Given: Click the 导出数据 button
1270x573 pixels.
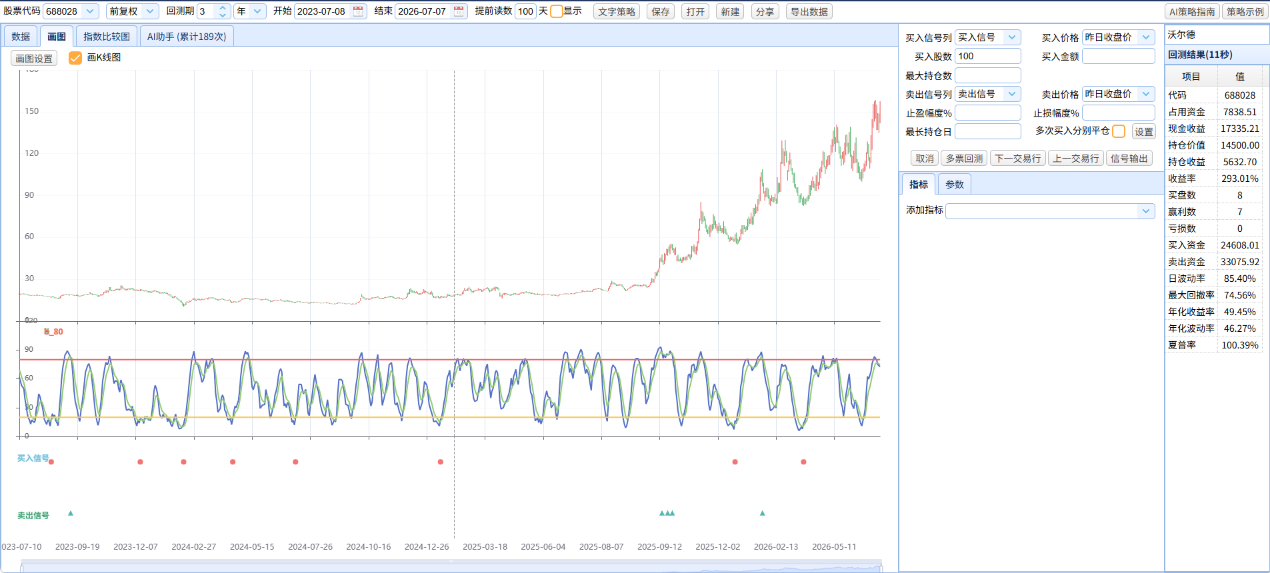Looking at the screenshot, I should [809, 11].
